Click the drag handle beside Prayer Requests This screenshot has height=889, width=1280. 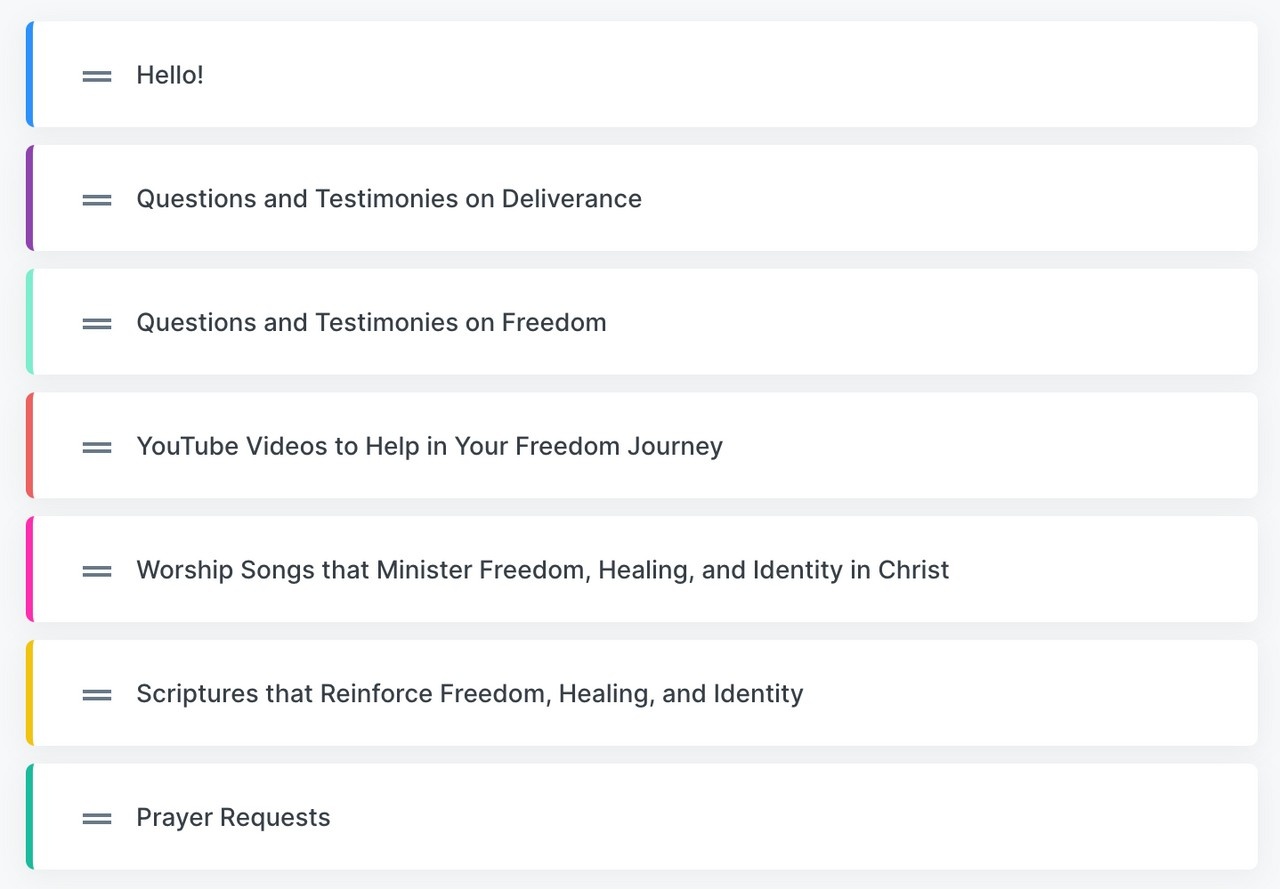pyautogui.click(x=97, y=818)
